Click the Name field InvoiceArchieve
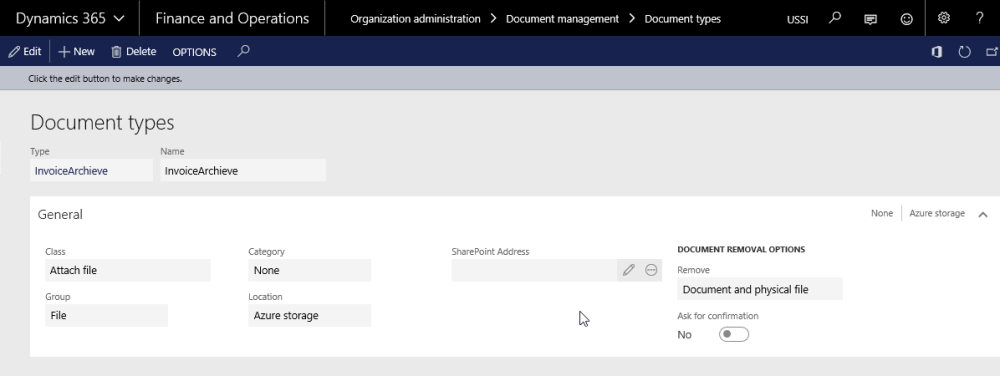Screen dimensions: 1000x376 [x=243, y=170]
